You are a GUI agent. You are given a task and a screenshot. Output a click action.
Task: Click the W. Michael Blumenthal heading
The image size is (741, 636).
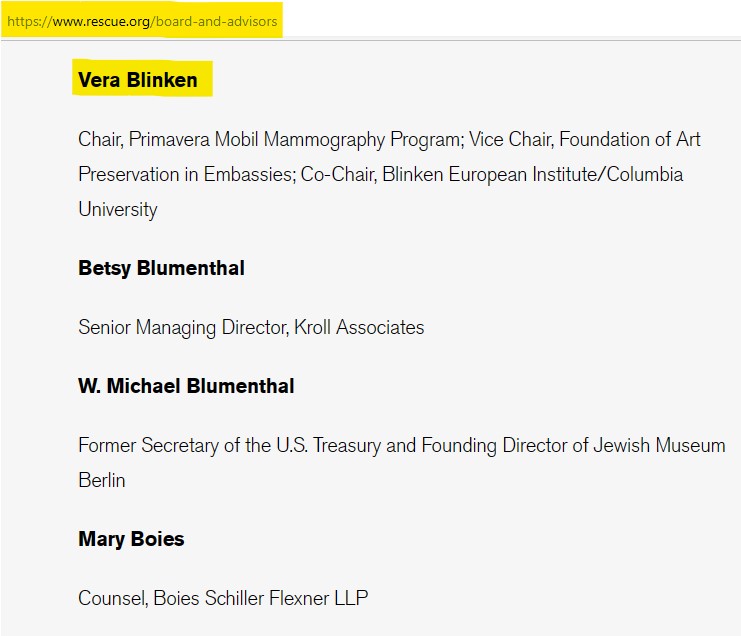(x=186, y=386)
